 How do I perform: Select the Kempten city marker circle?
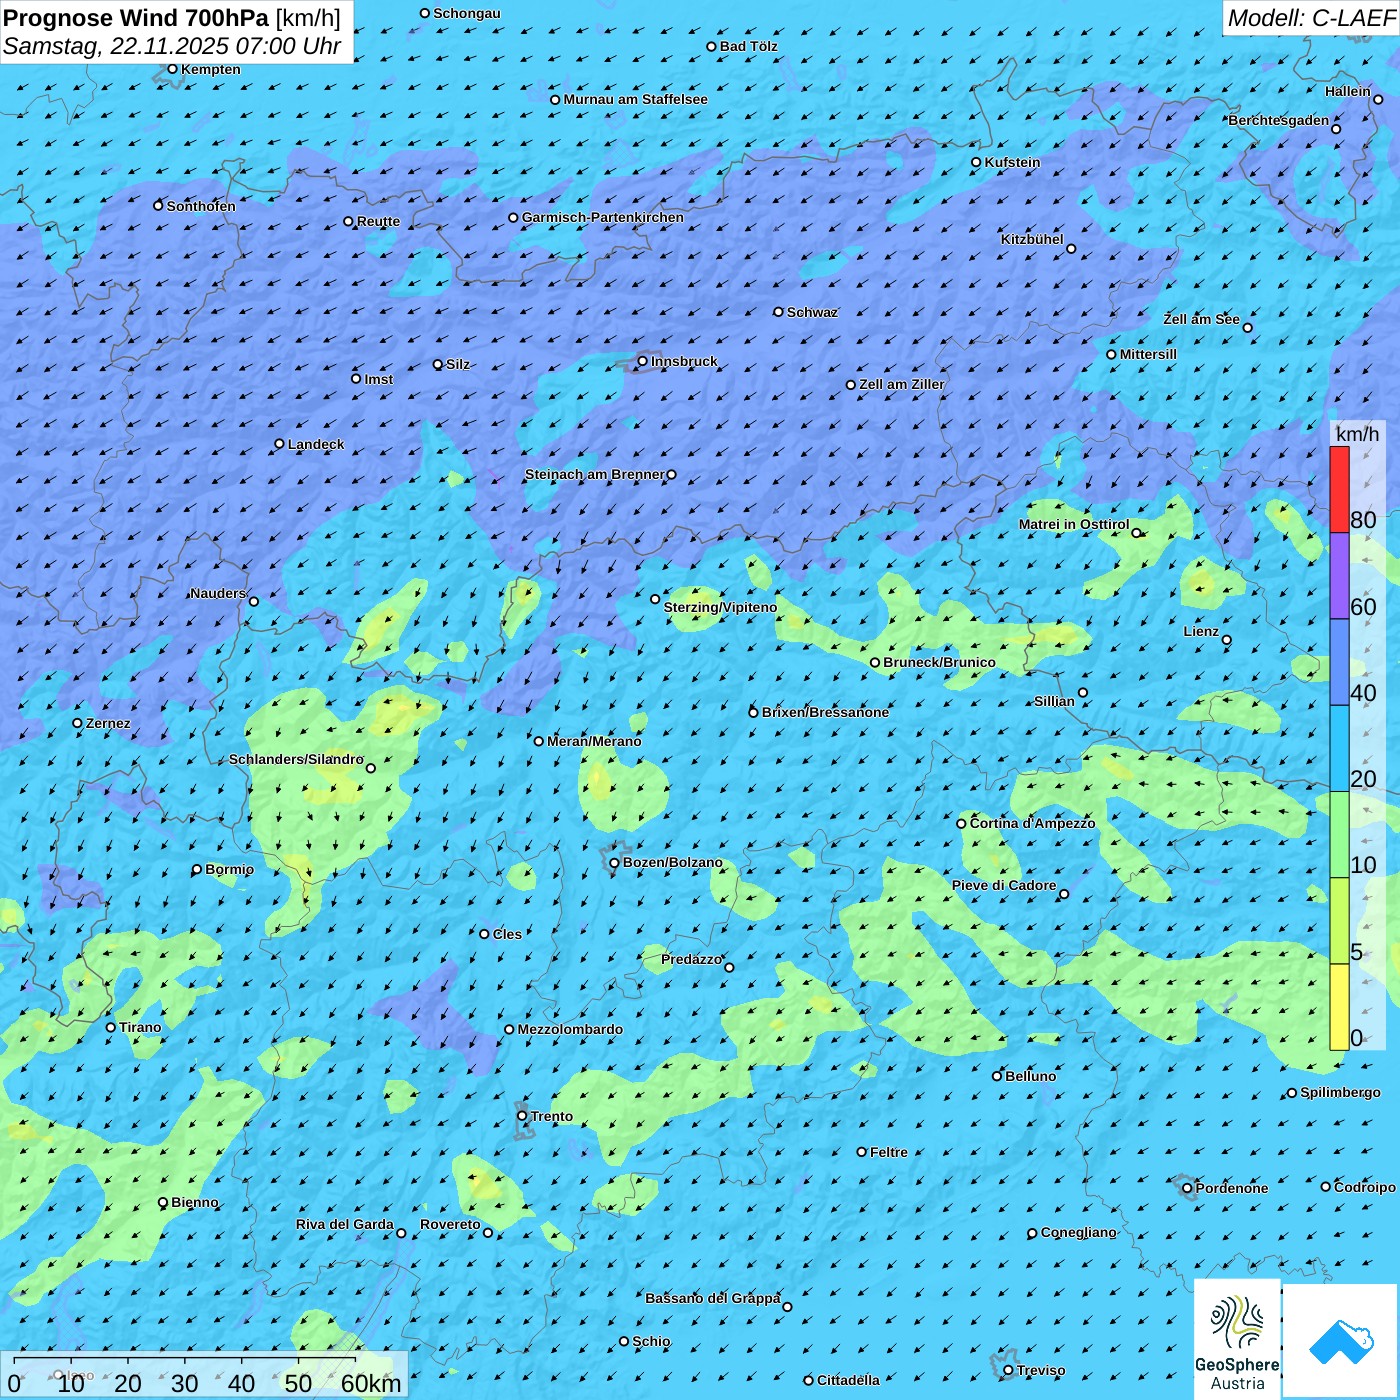pos(172,69)
